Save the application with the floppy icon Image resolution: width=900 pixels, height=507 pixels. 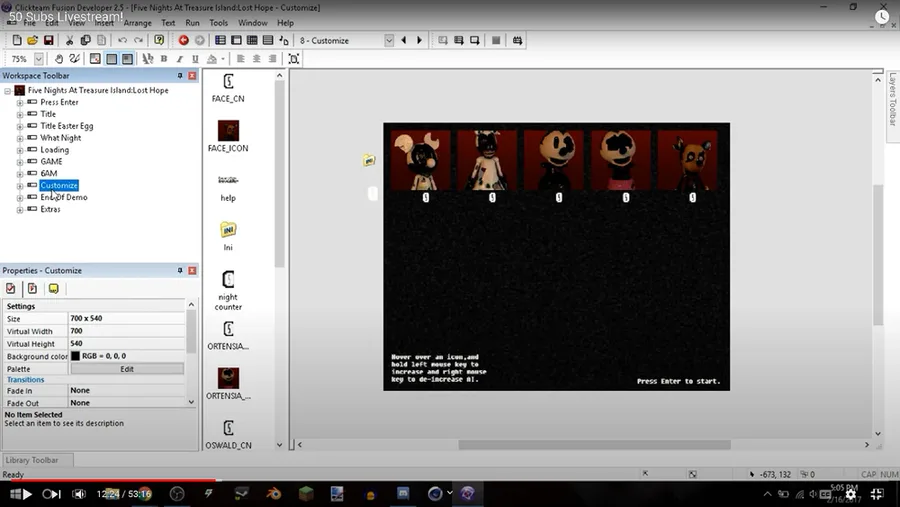[49, 40]
